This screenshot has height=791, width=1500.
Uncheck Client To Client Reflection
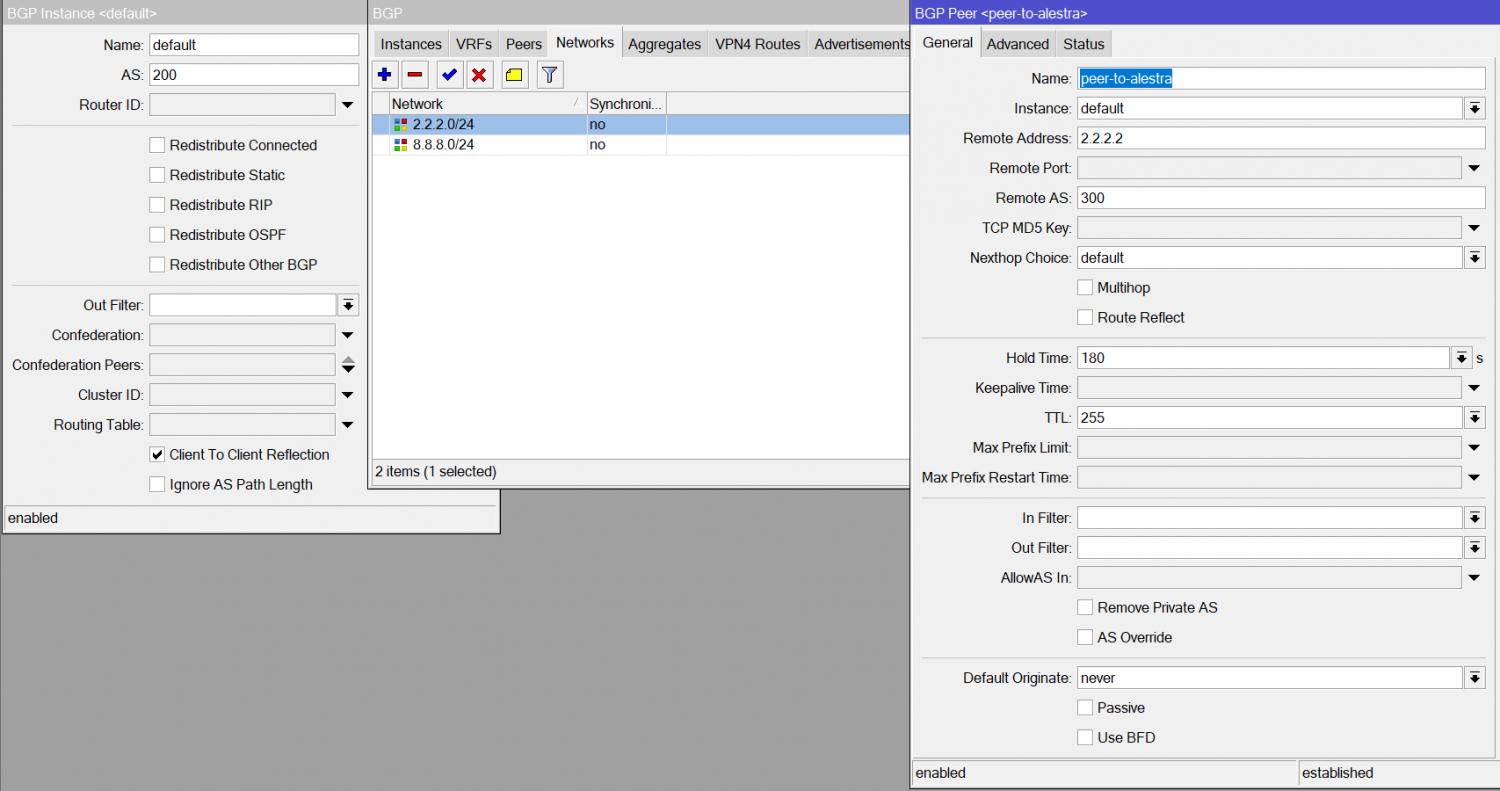click(x=157, y=455)
